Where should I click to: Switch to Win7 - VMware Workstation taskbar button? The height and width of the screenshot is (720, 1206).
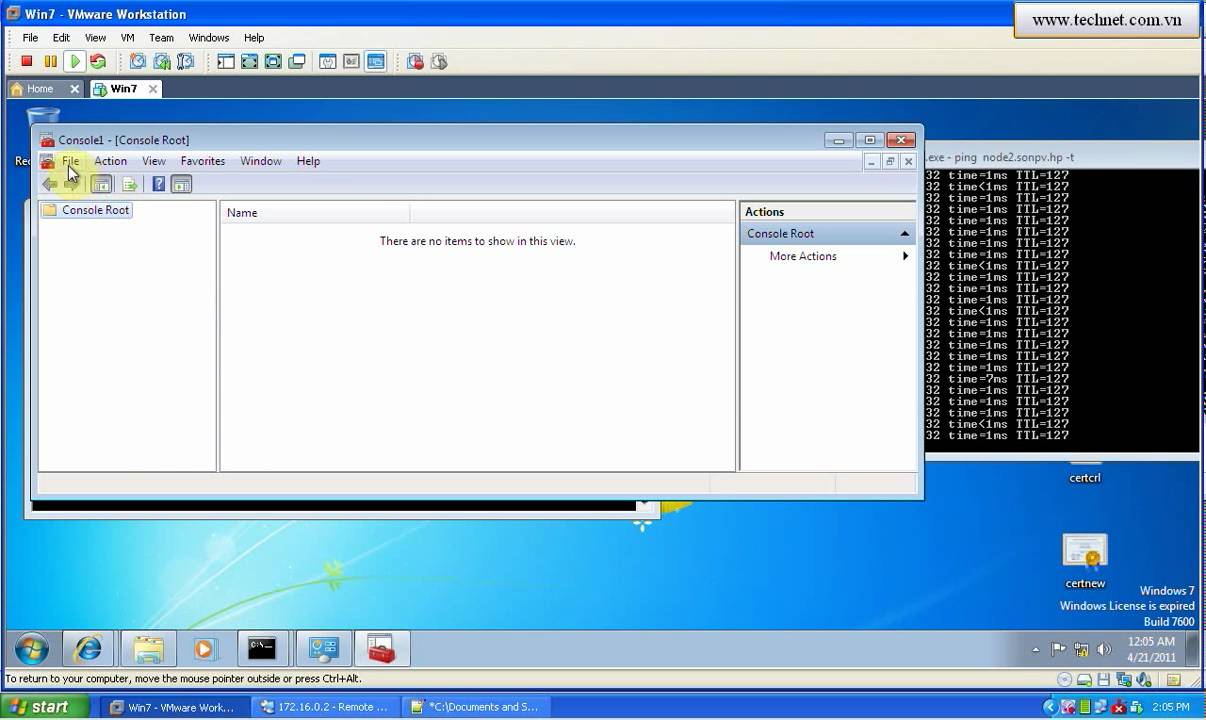[174, 707]
